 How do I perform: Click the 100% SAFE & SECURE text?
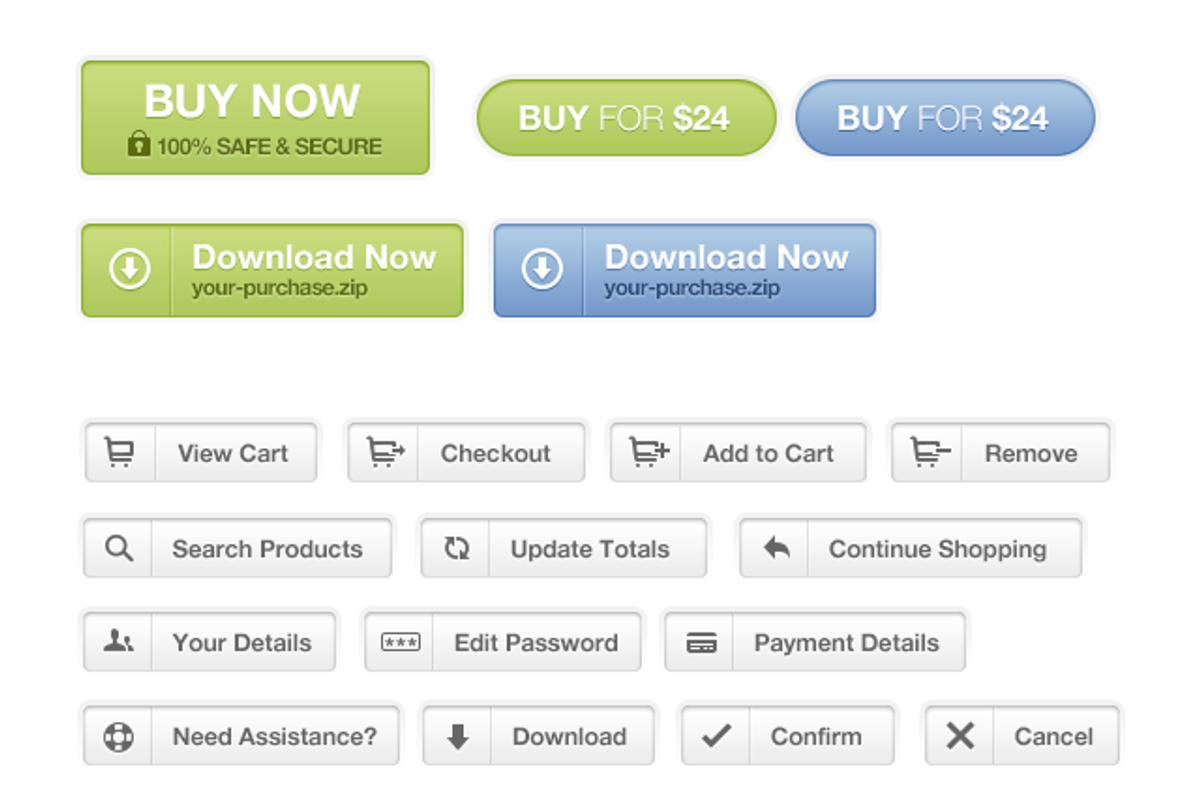269,146
